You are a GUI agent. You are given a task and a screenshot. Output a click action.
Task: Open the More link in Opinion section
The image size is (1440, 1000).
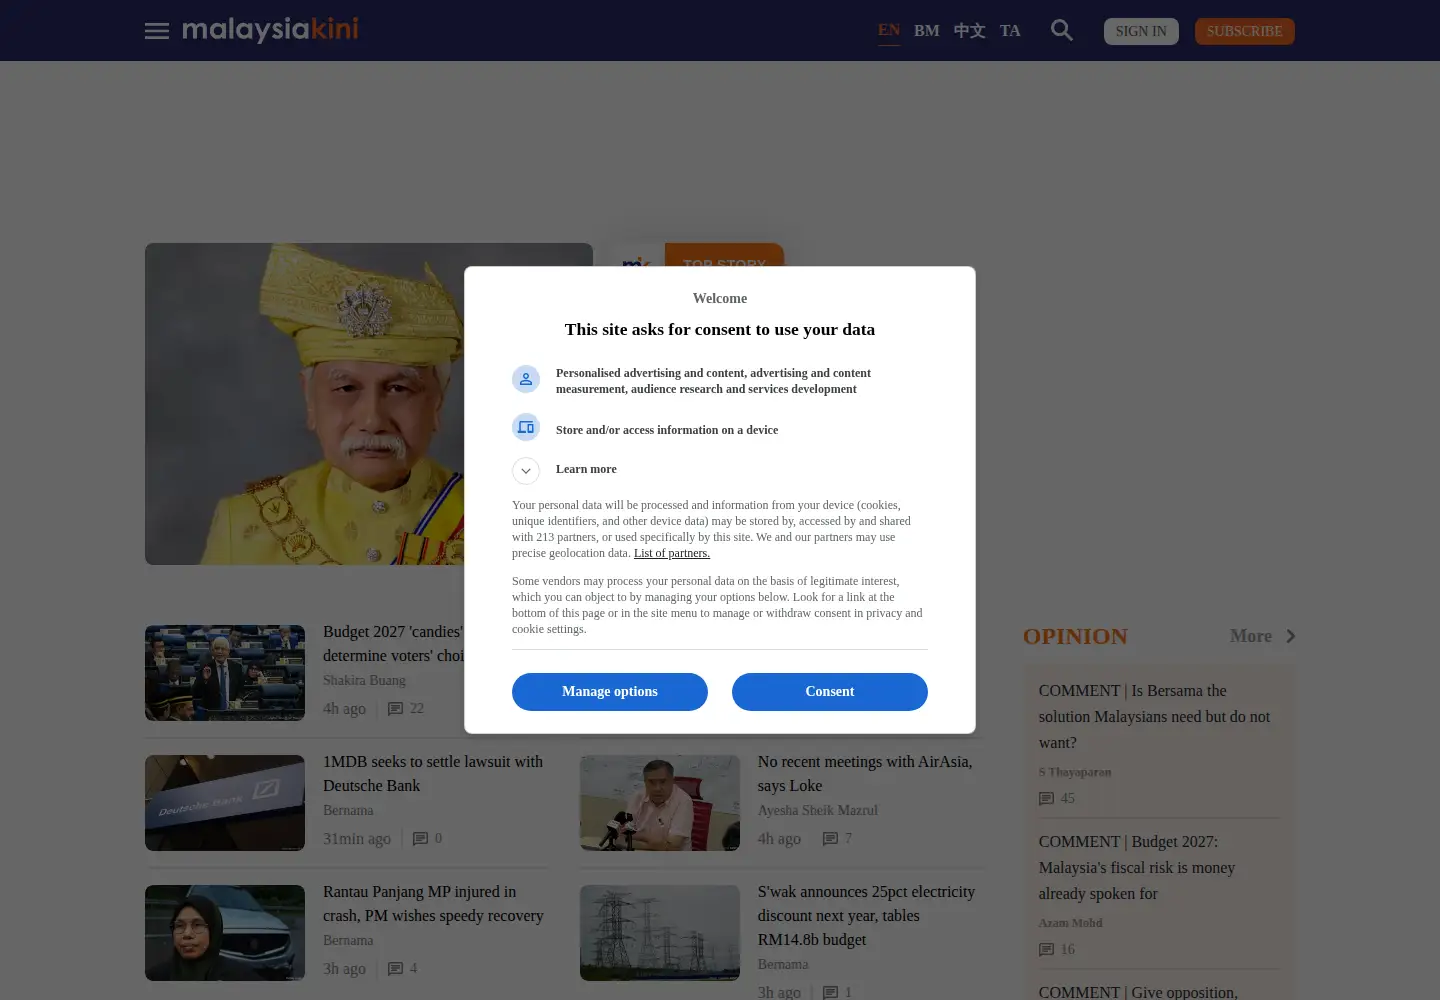[x=1251, y=636]
